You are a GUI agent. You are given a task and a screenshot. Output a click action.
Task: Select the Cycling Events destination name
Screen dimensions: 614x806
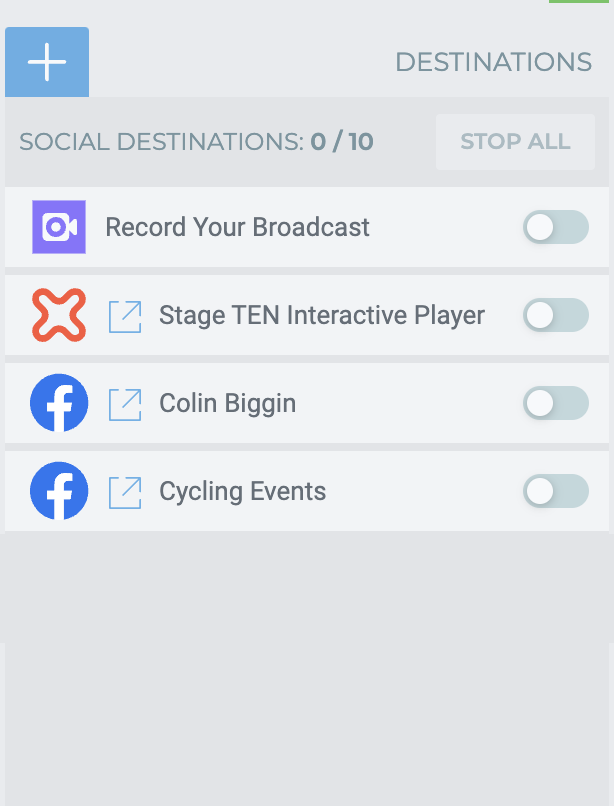tap(243, 491)
